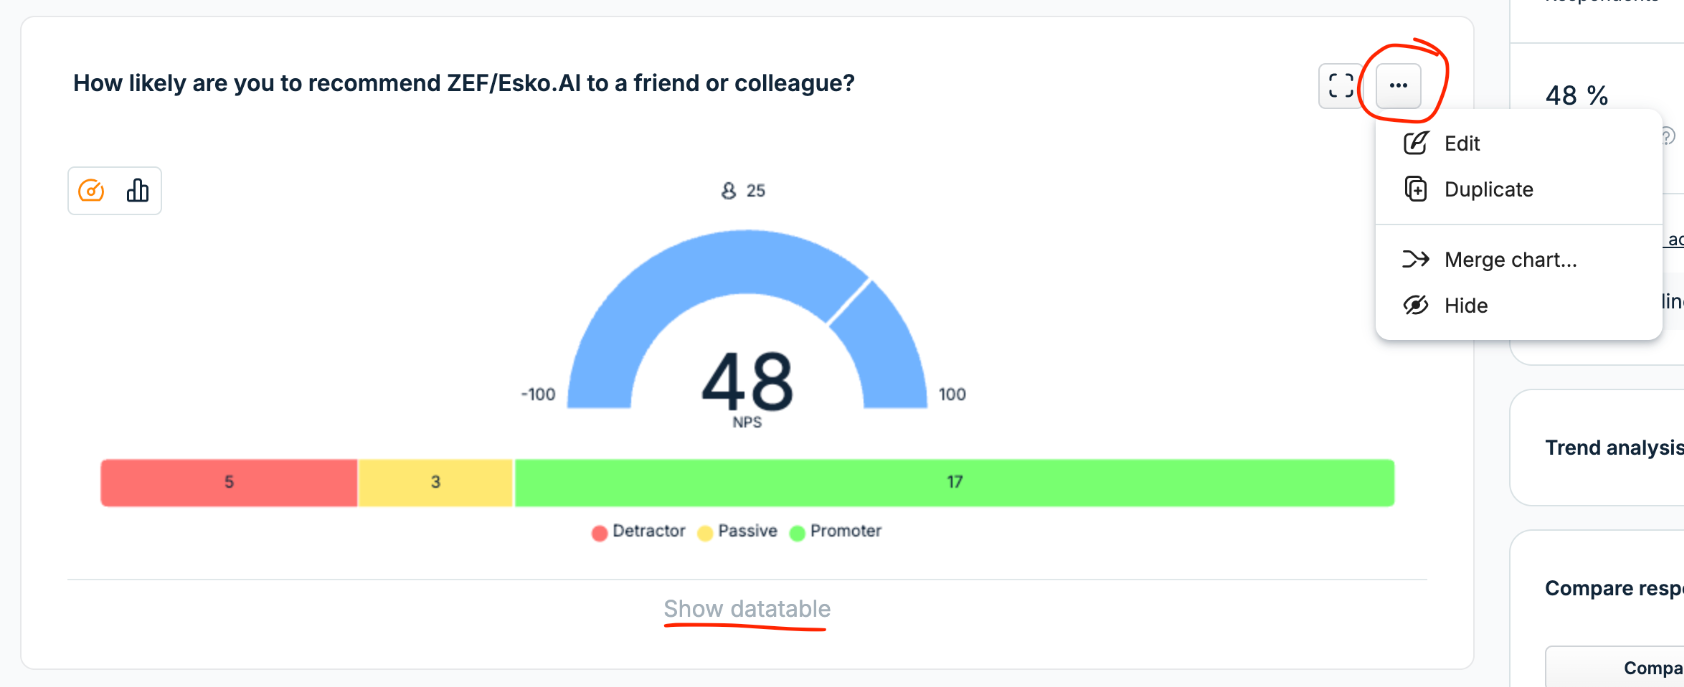Click the Duplicate copy icon
The image size is (1684, 687).
pos(1416,189)
